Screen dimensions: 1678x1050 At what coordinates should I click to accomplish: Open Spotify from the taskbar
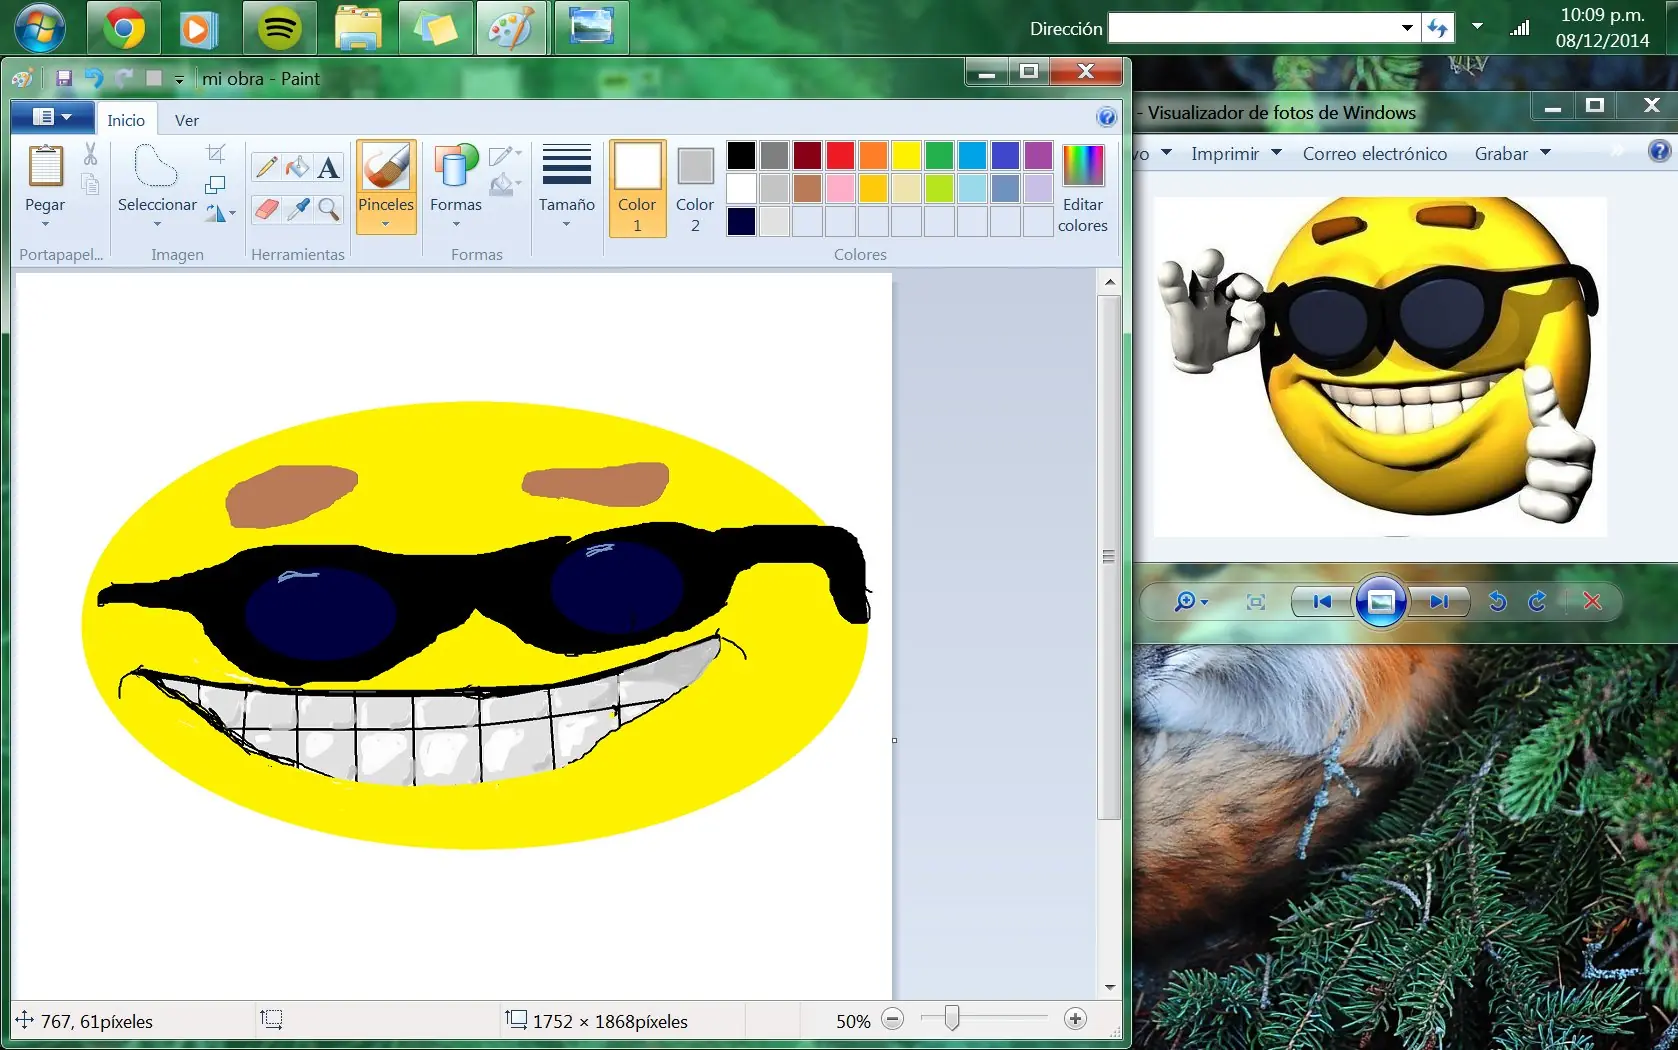279,28
